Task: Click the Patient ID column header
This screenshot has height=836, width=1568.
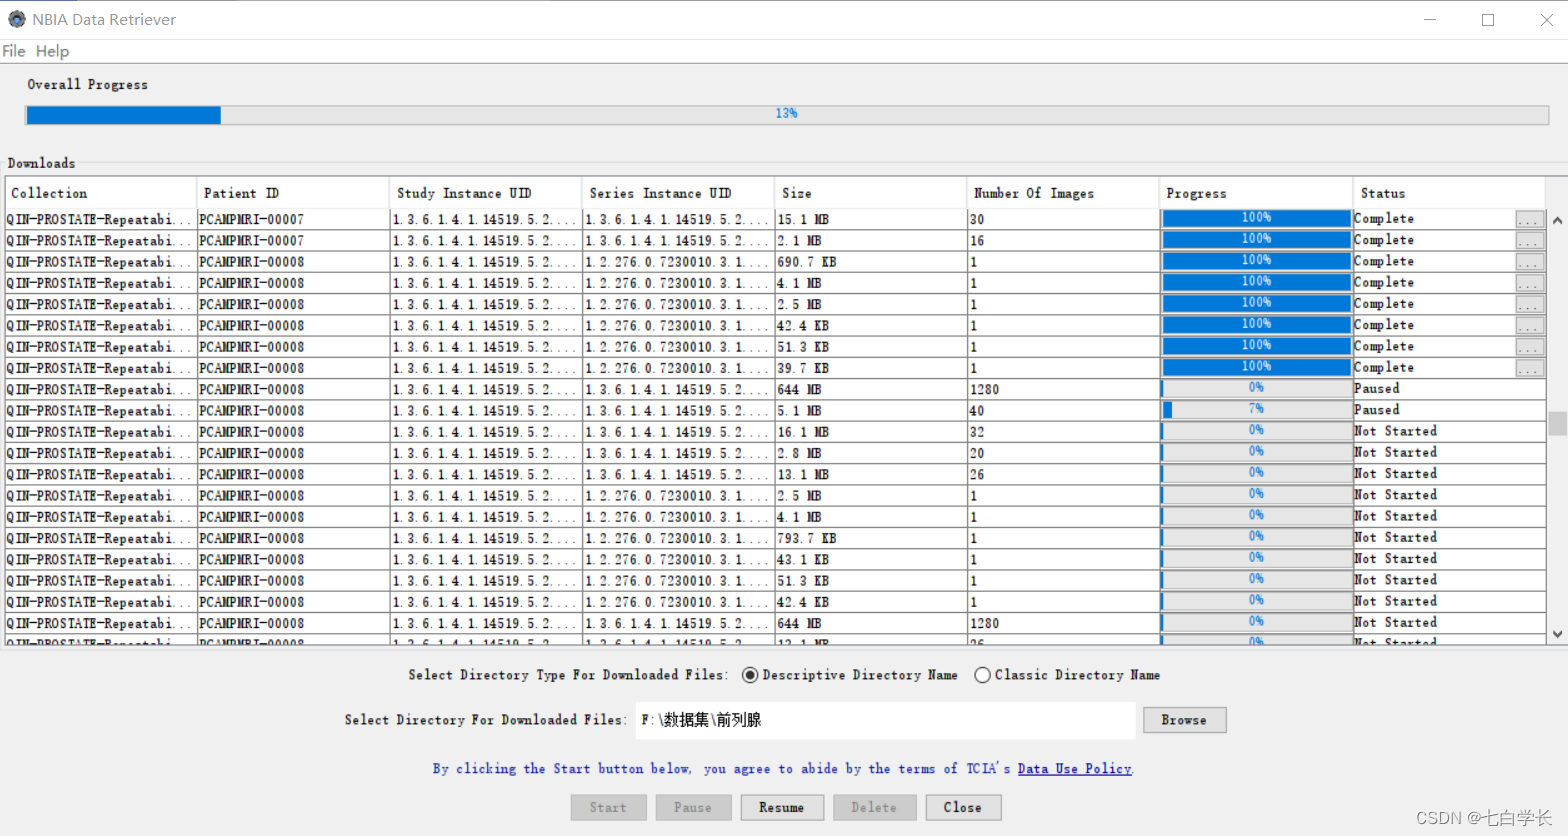Action: pos(293,193)
